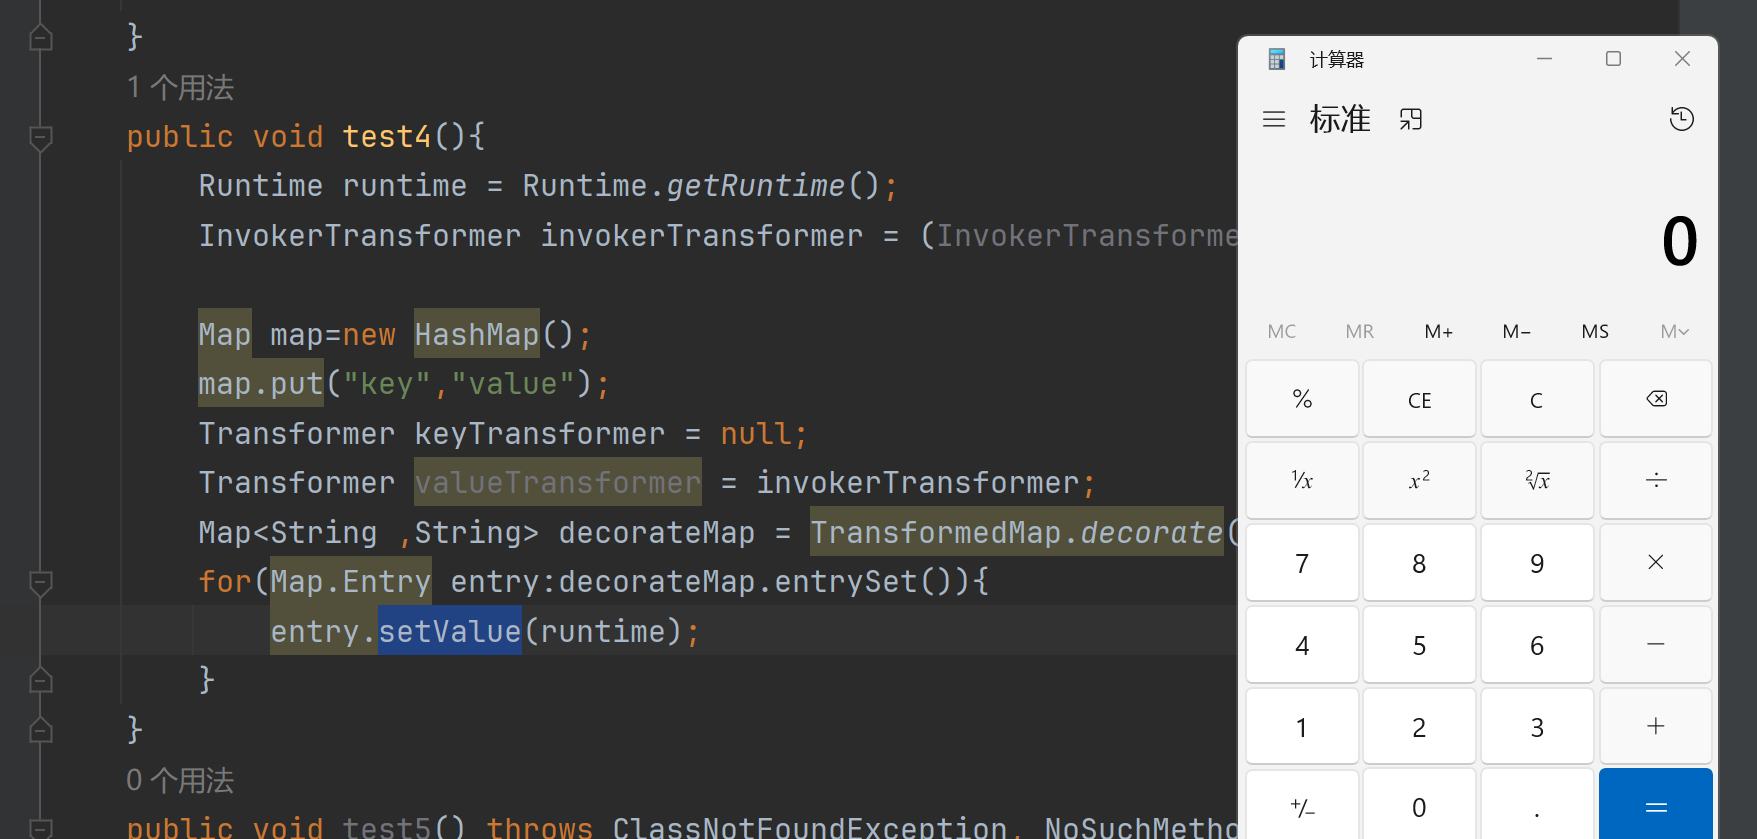This screenshot has height=839, width=1757.
Task: Click the '标准' mode title
Action: pos(1340,120)
